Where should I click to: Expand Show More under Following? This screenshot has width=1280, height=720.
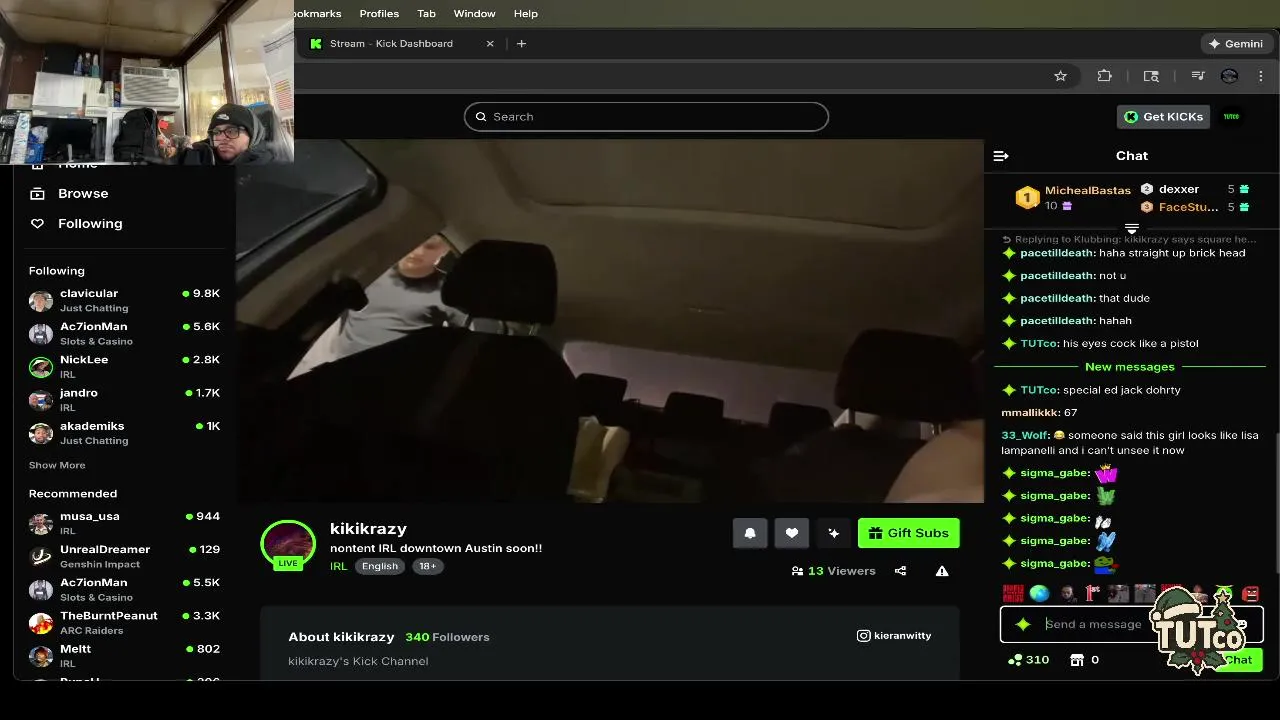click(57, 465)
